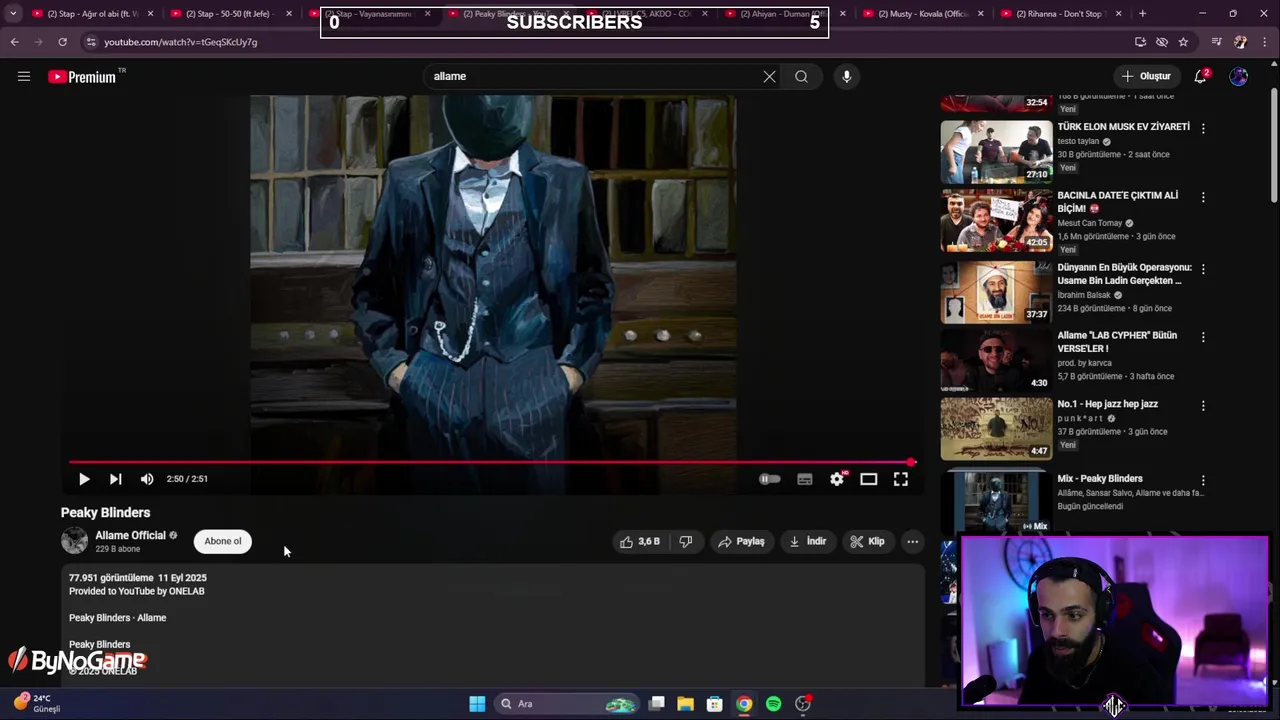Open the No.1 - Hep jazz hep jazz title

tap(1107, 404)
